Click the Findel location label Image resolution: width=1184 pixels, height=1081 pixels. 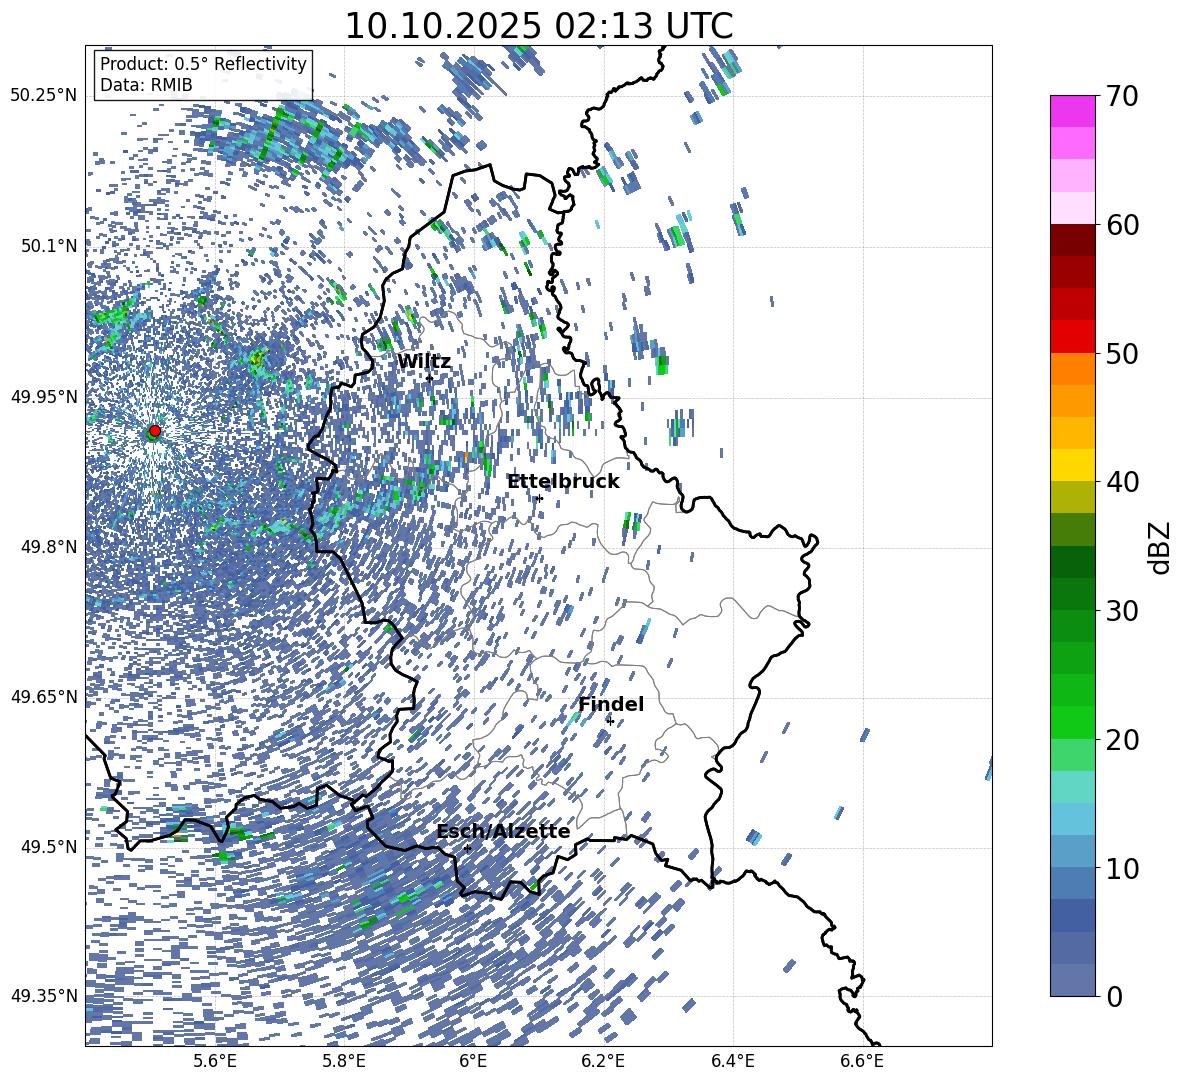pos(611,705)
